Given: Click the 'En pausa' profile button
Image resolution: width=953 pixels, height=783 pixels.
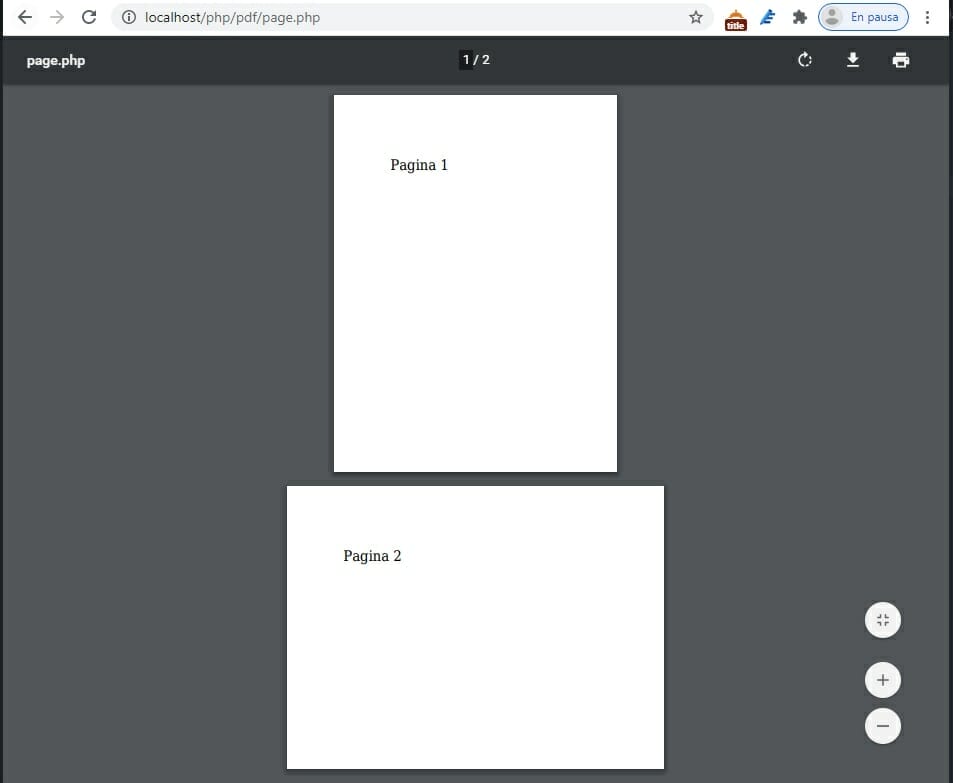Looking at the screenshot, I should point(863,17).
